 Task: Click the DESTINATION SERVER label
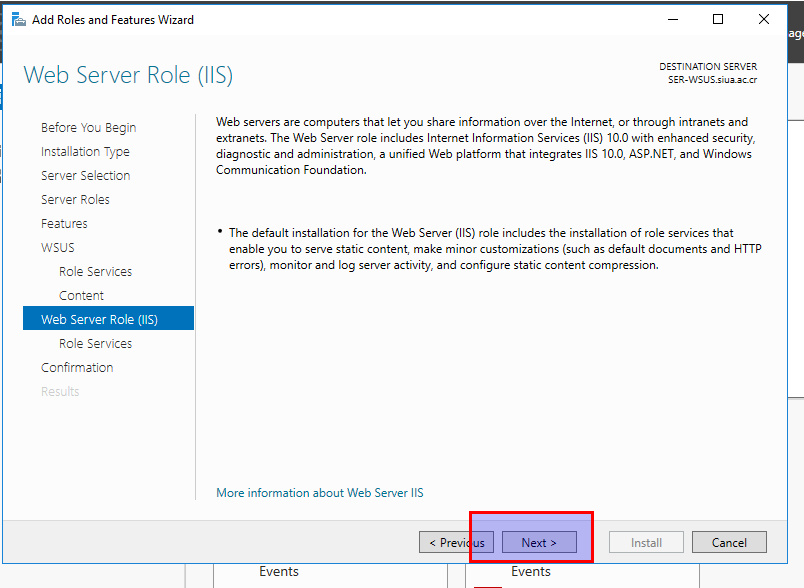click(x=708, y=67)
